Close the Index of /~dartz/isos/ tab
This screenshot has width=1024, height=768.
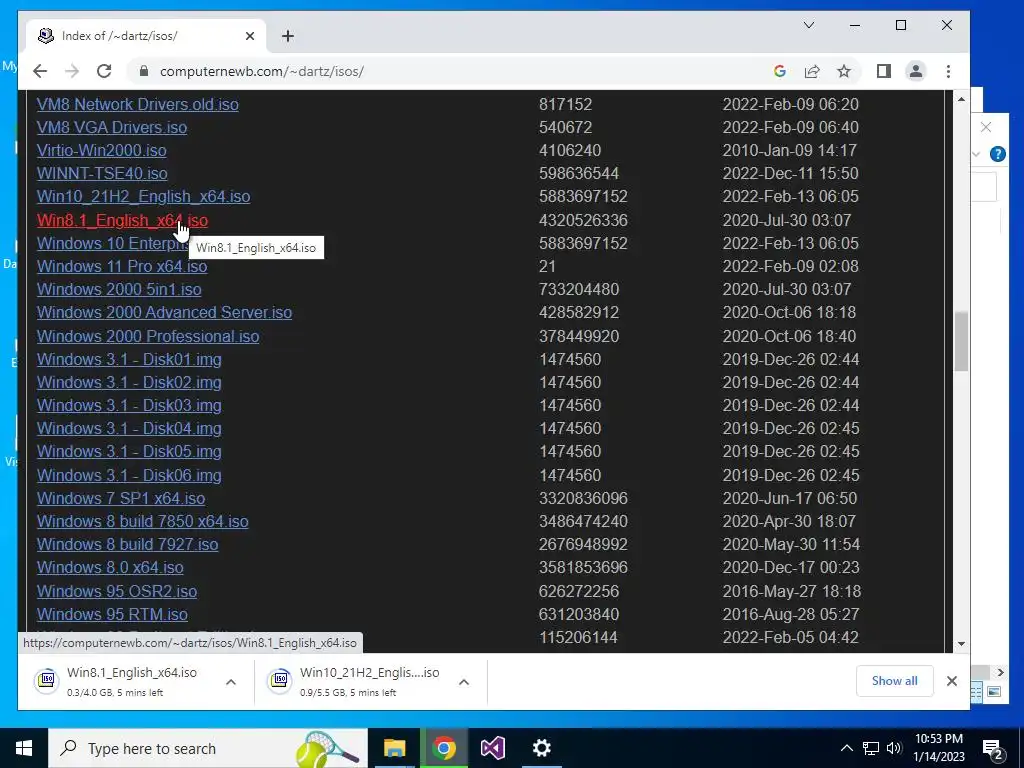click(x=249, y=36)
